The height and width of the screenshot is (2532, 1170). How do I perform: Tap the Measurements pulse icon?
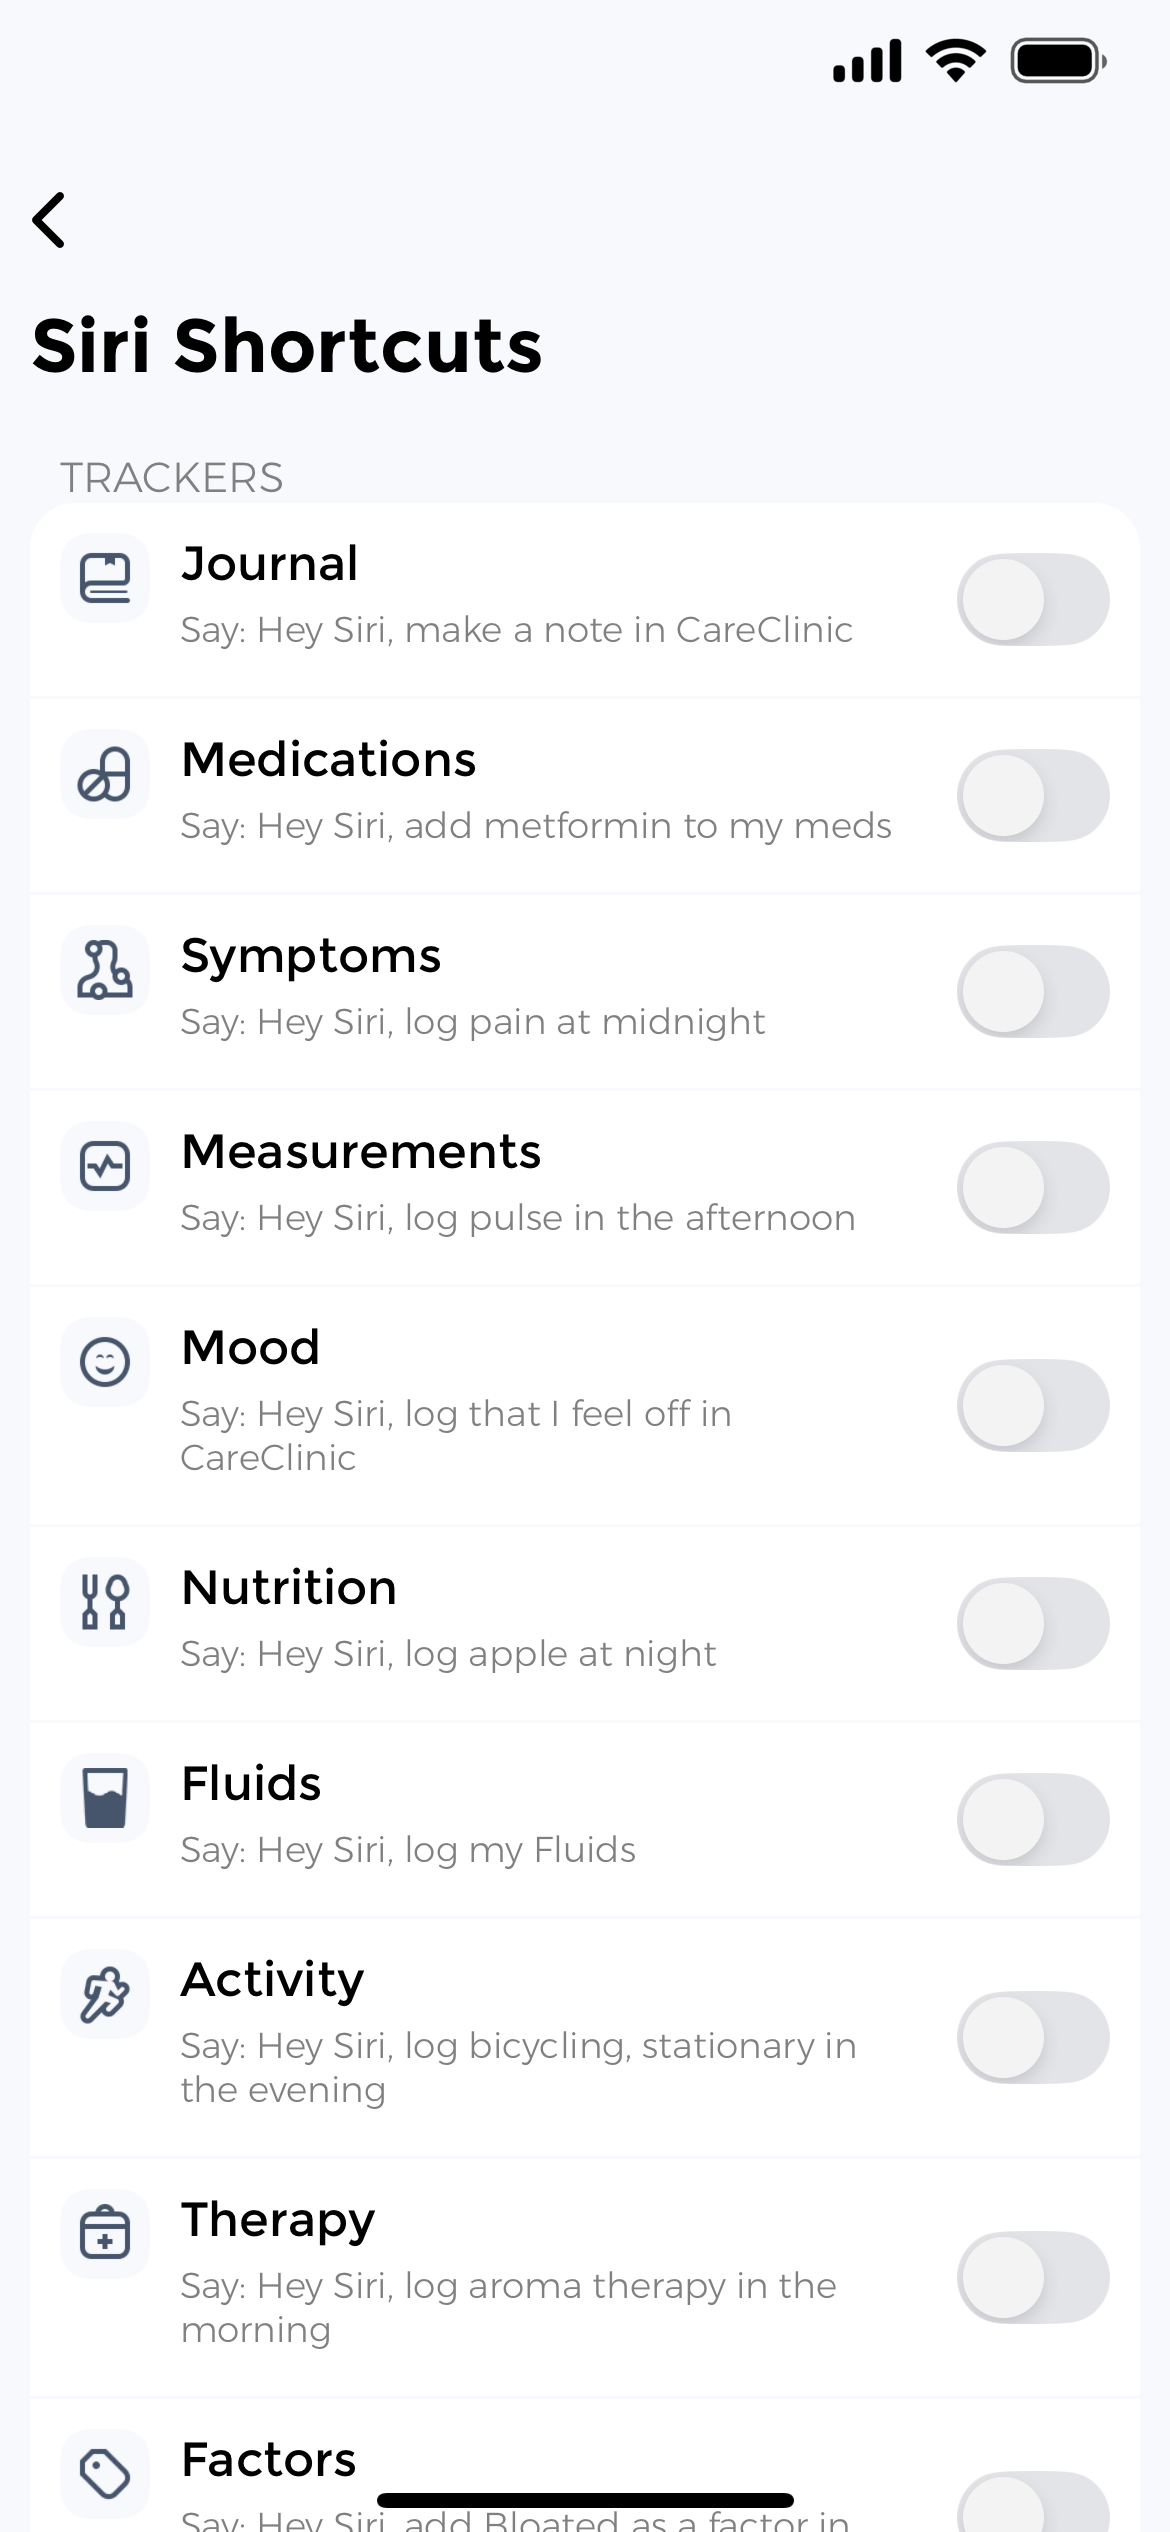click(x=105, y=1167)
